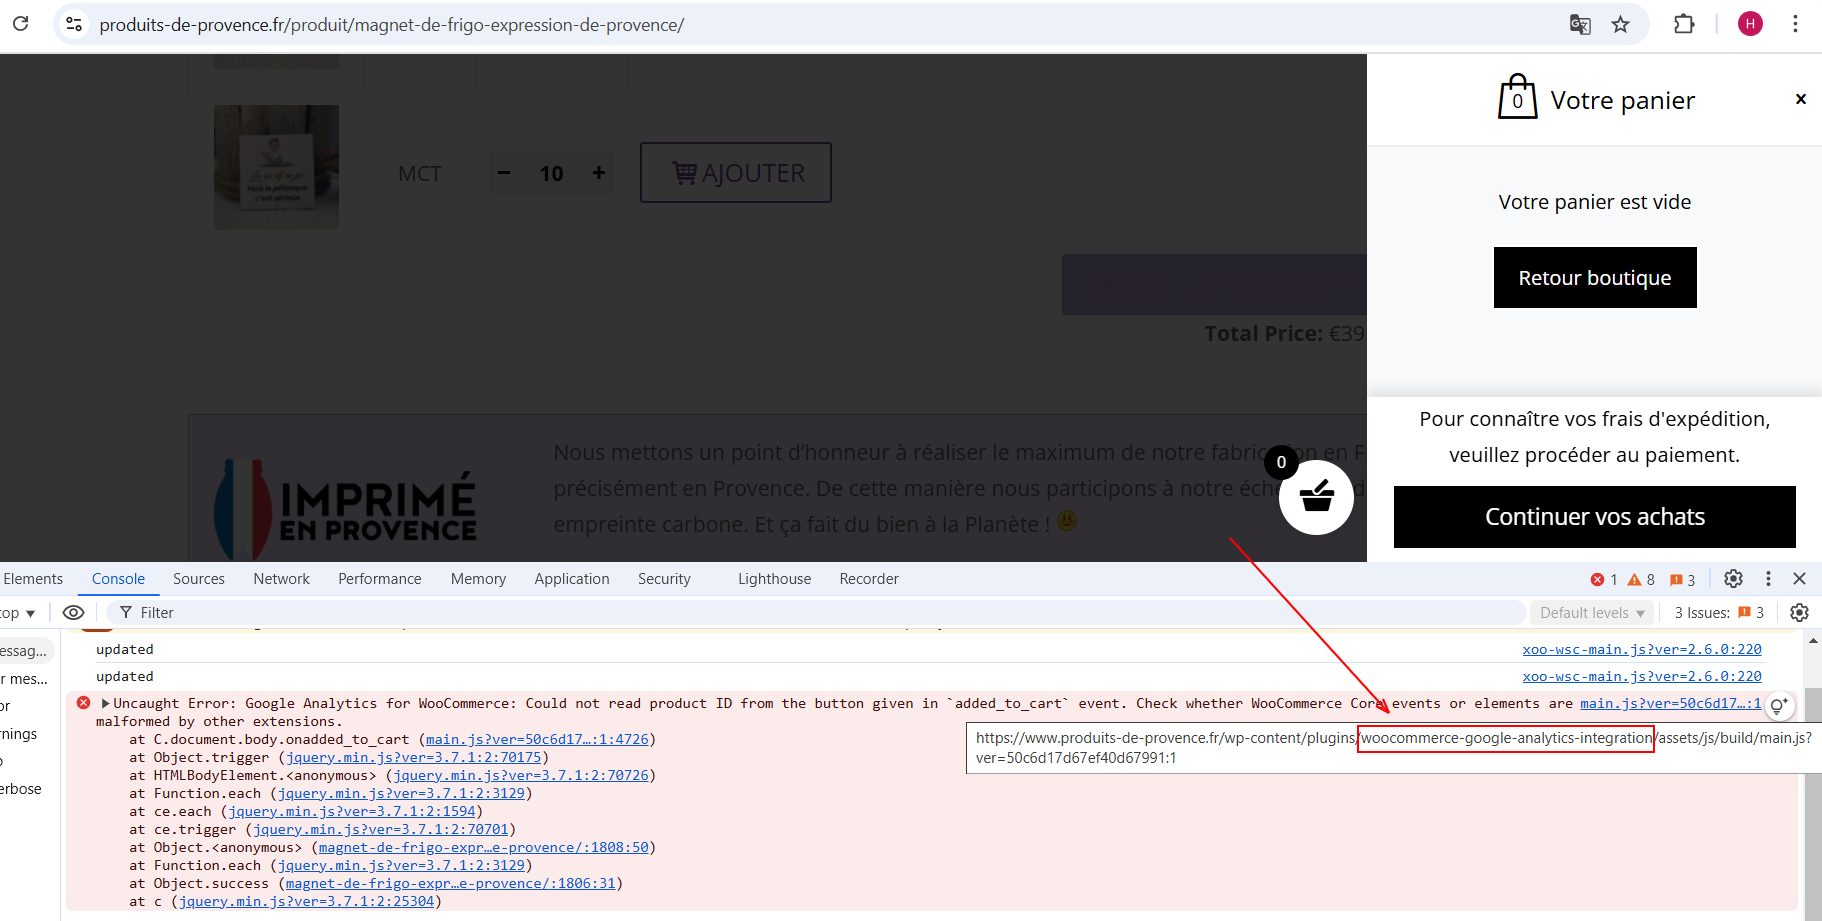The height and width of the screenshot is (921, 1822).
Task: Click the console vertical scrollbar up arrow
Action: tap(1812, 641)
